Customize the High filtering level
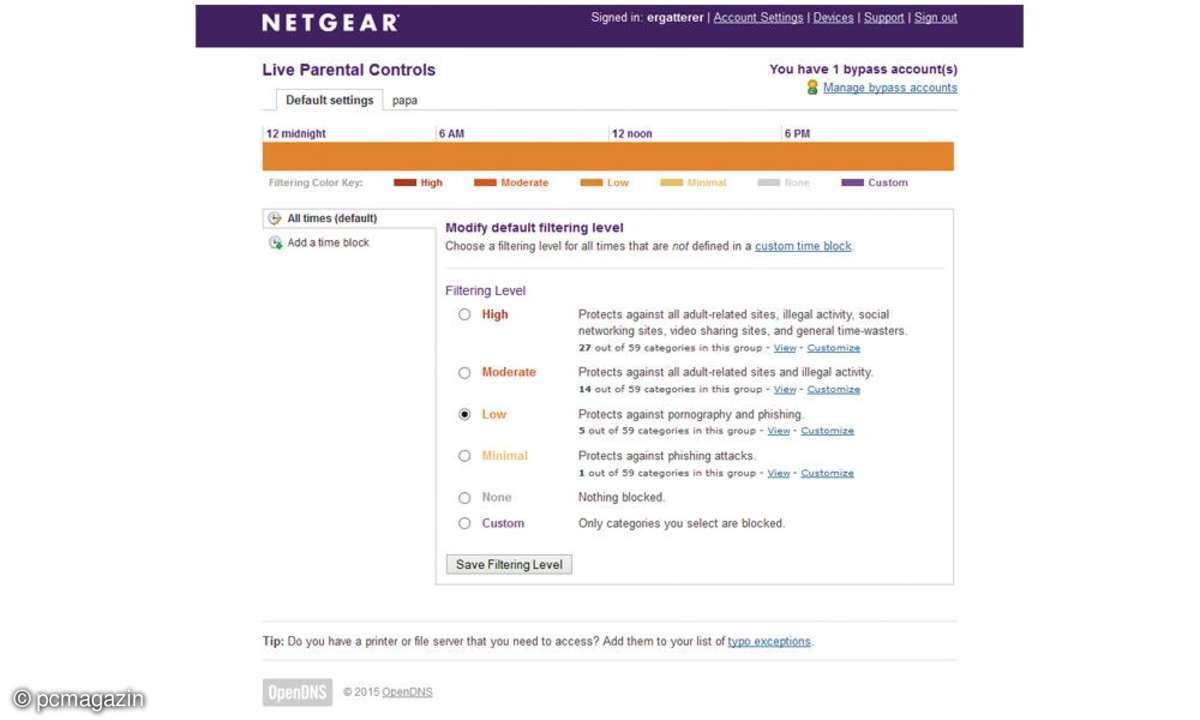 (x=834, y=348)
